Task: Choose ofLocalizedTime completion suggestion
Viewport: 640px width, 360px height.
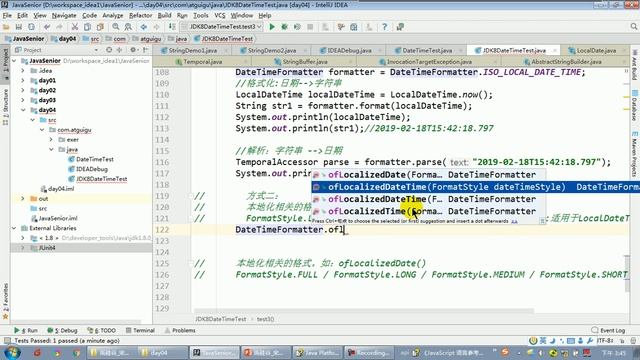Action: 429,211
